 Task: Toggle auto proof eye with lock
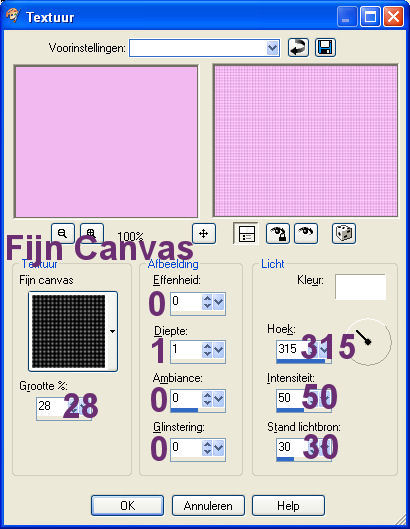tap(277, 233)
